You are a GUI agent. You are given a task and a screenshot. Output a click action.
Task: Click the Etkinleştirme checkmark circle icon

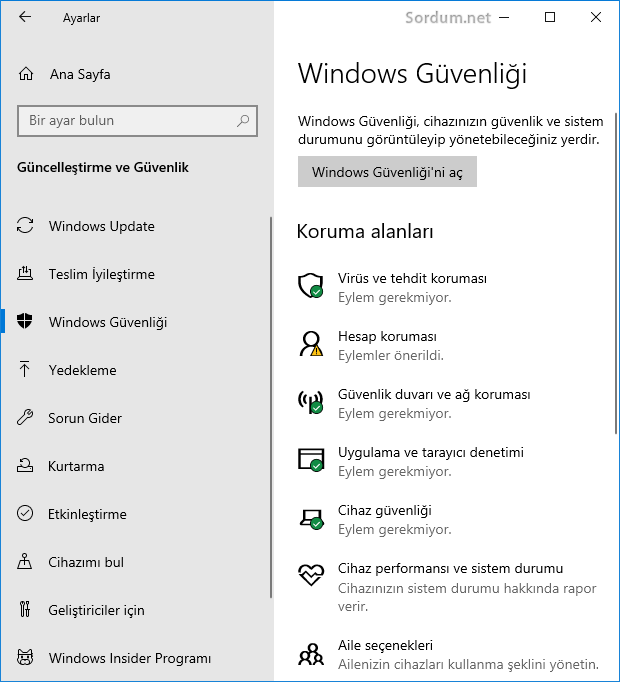click(x=25, y=513)
